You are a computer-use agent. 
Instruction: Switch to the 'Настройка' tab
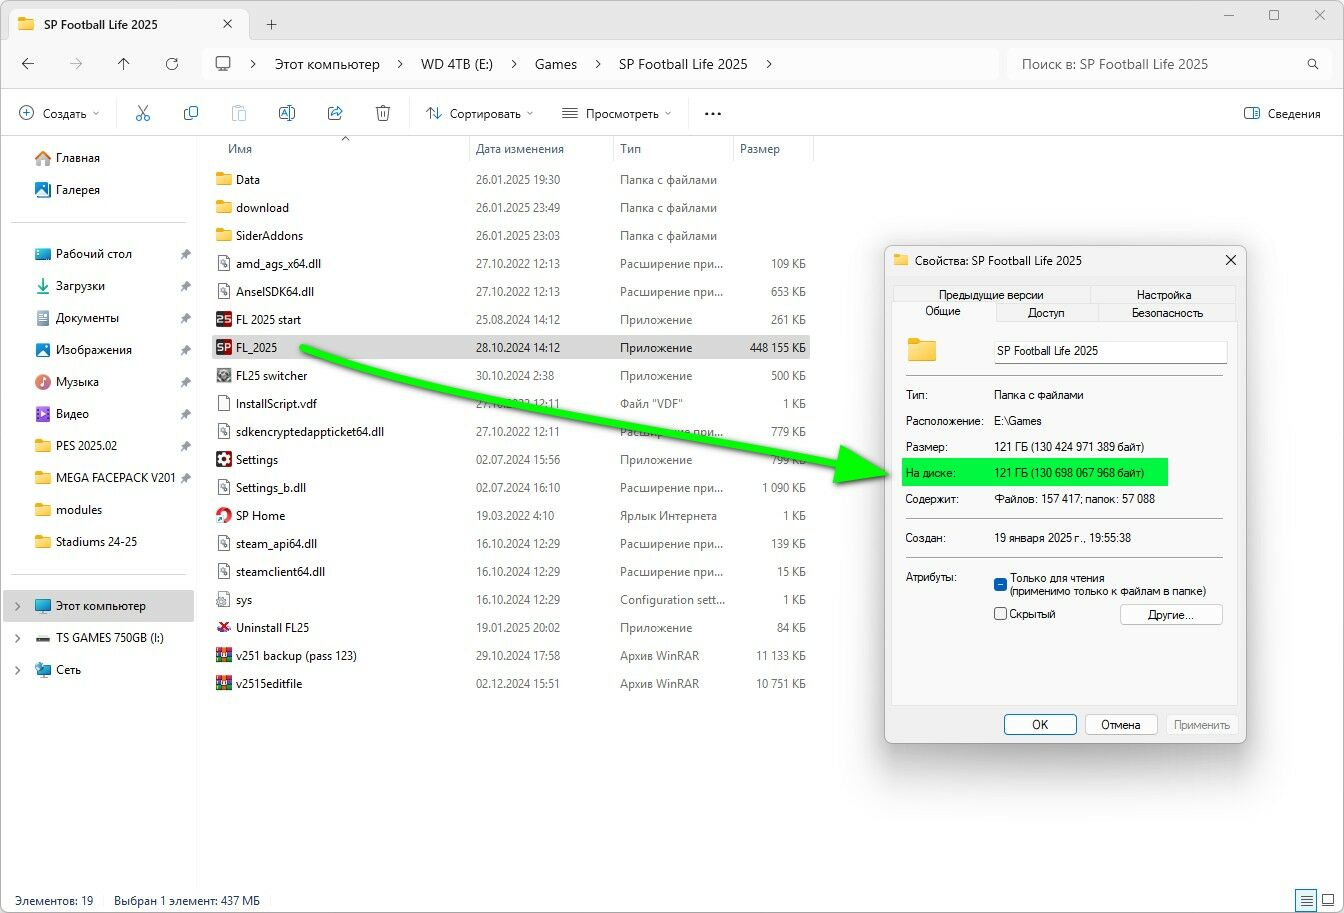click(x=1164, y=295)
